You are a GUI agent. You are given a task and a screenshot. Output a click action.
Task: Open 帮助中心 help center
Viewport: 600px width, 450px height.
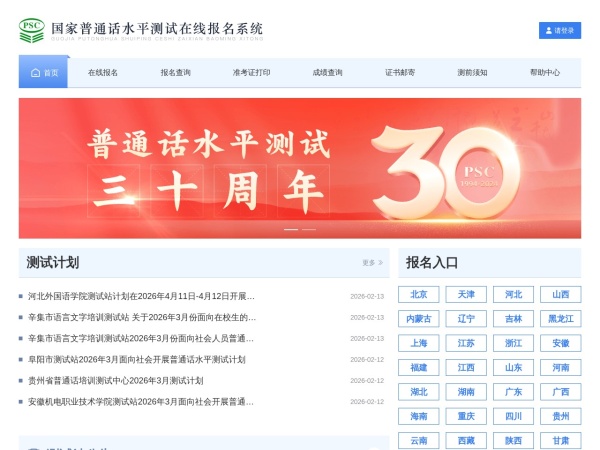click(x=545, y=73)
